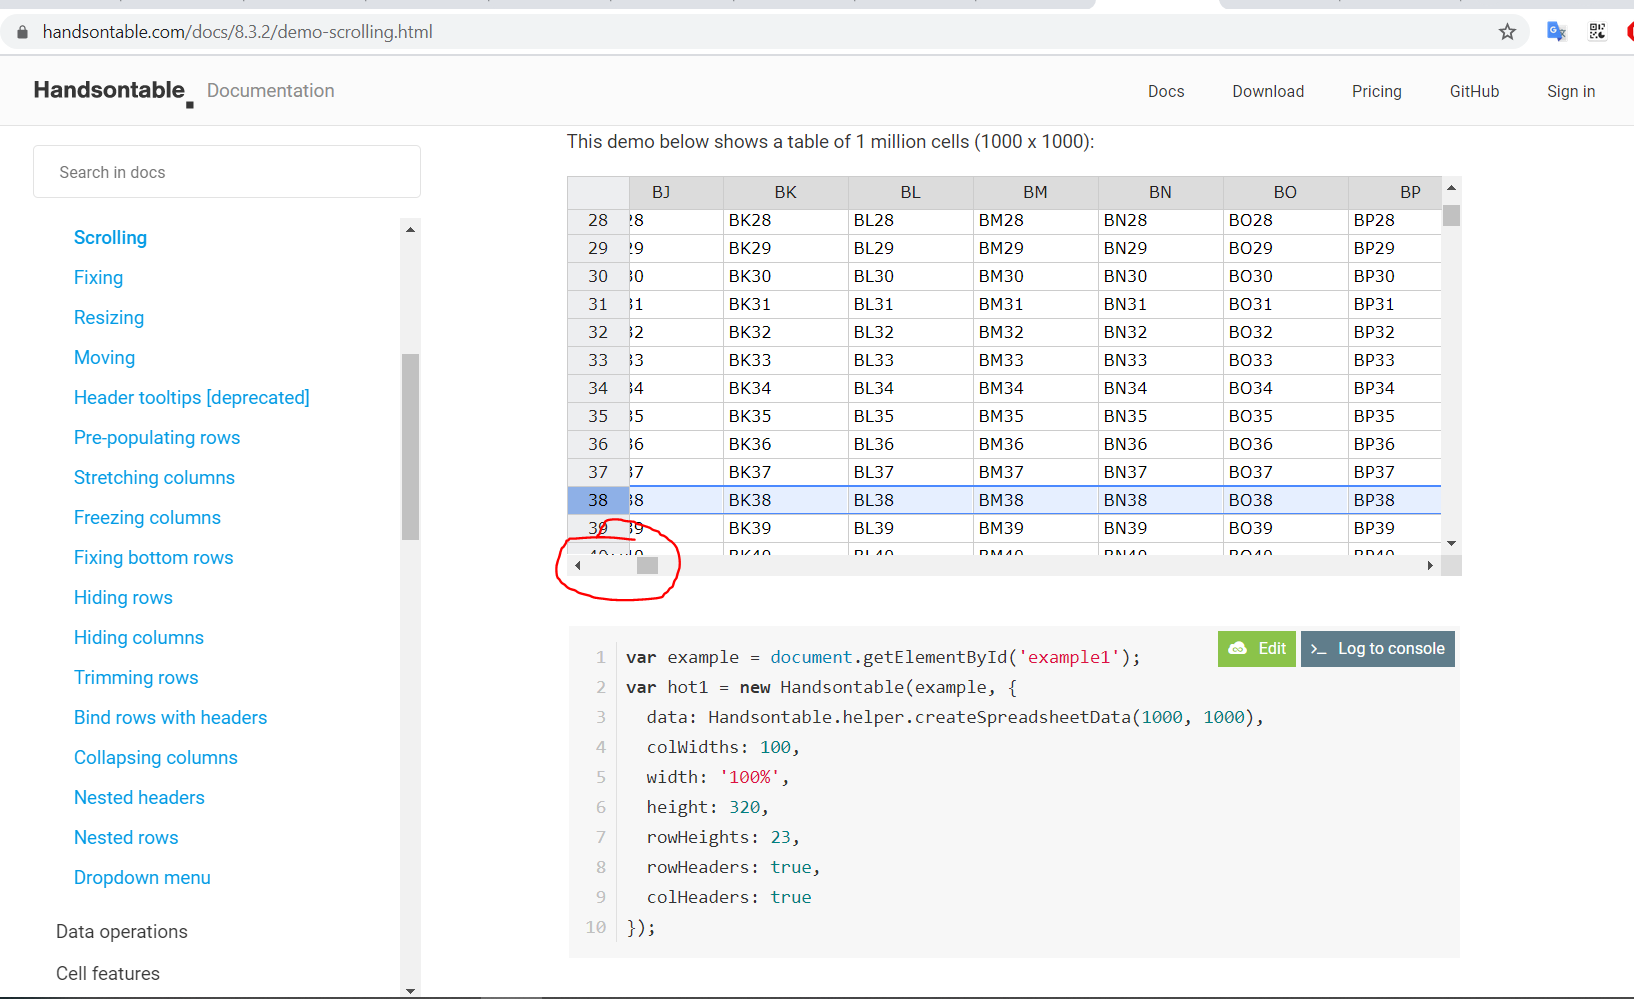This screenshot has width=1634, height=999.
Task: Select cell BL37
Action: pos(911,472)
